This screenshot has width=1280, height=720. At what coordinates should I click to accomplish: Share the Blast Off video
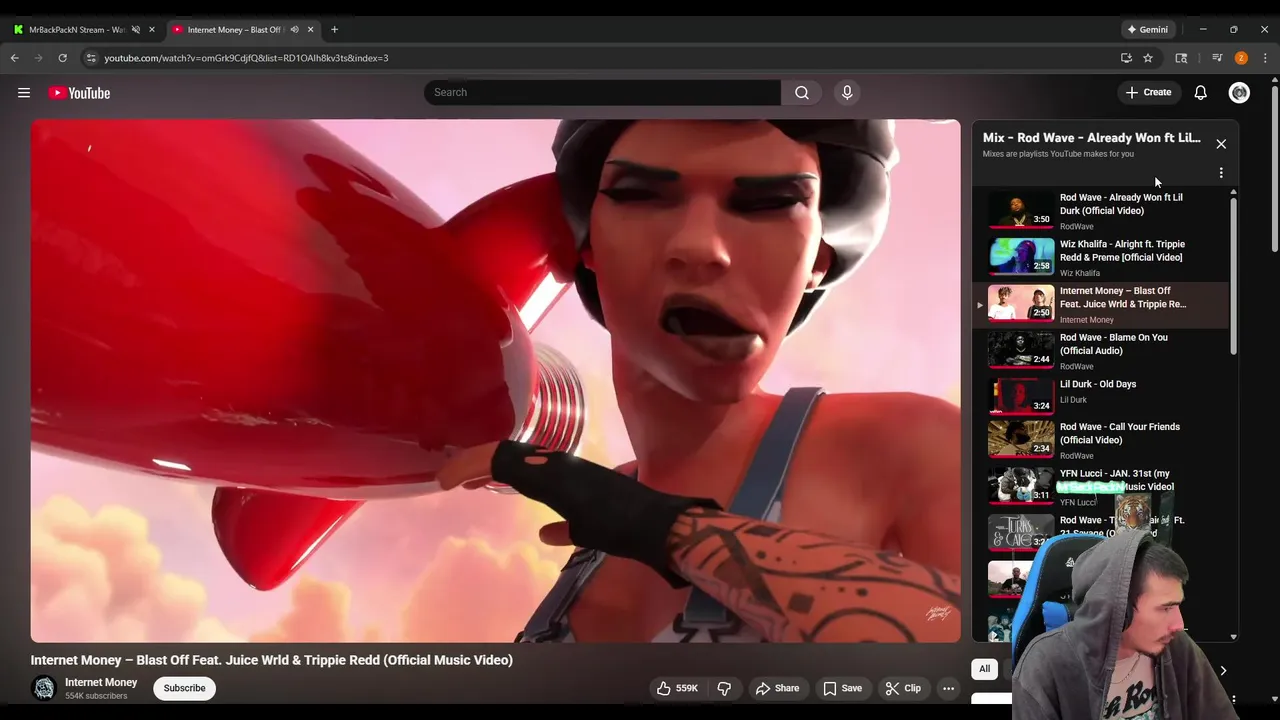tap(777, 688)
